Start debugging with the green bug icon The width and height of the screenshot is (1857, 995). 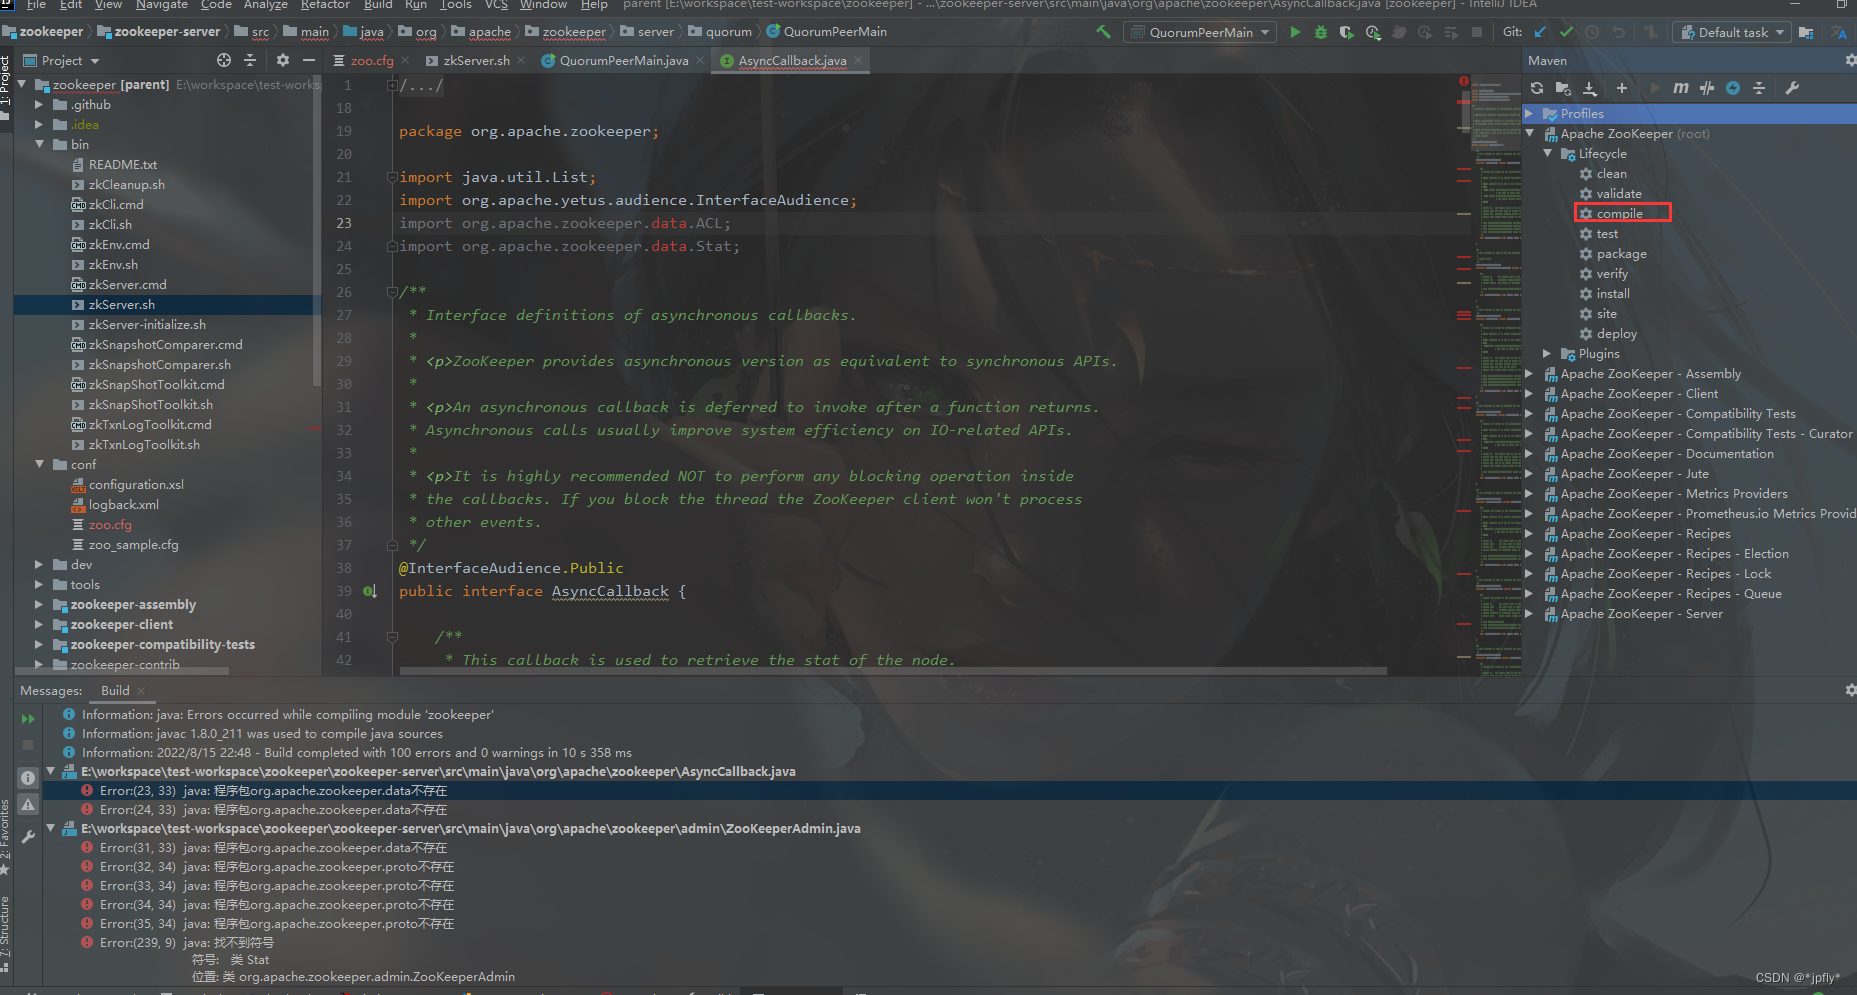1320,32
